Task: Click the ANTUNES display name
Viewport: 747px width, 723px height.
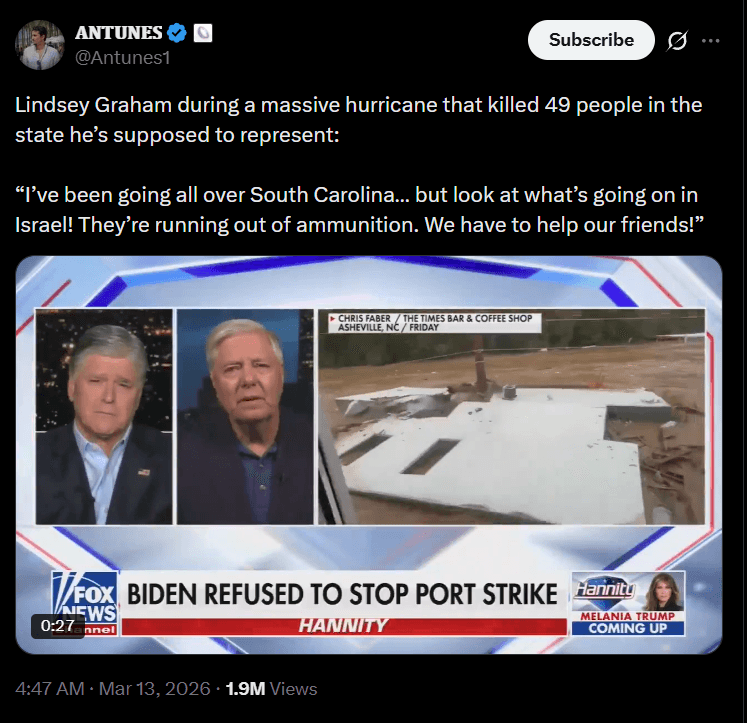Action: click(119, 33)
